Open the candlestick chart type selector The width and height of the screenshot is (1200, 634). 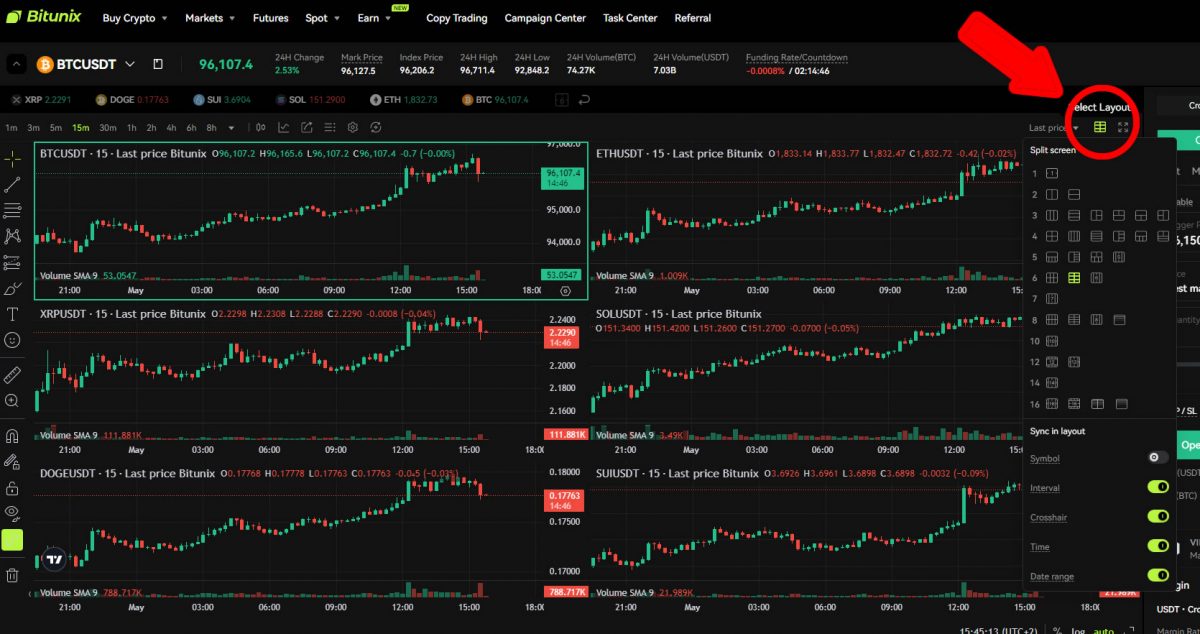(x=261, y=127)
